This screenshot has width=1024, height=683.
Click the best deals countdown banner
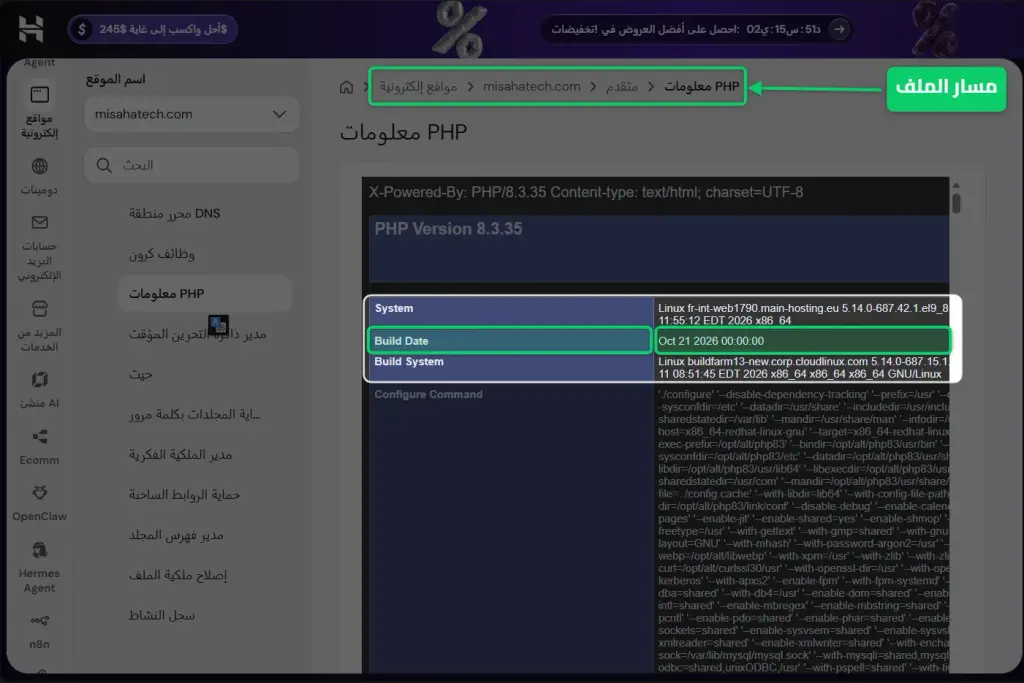697,29
